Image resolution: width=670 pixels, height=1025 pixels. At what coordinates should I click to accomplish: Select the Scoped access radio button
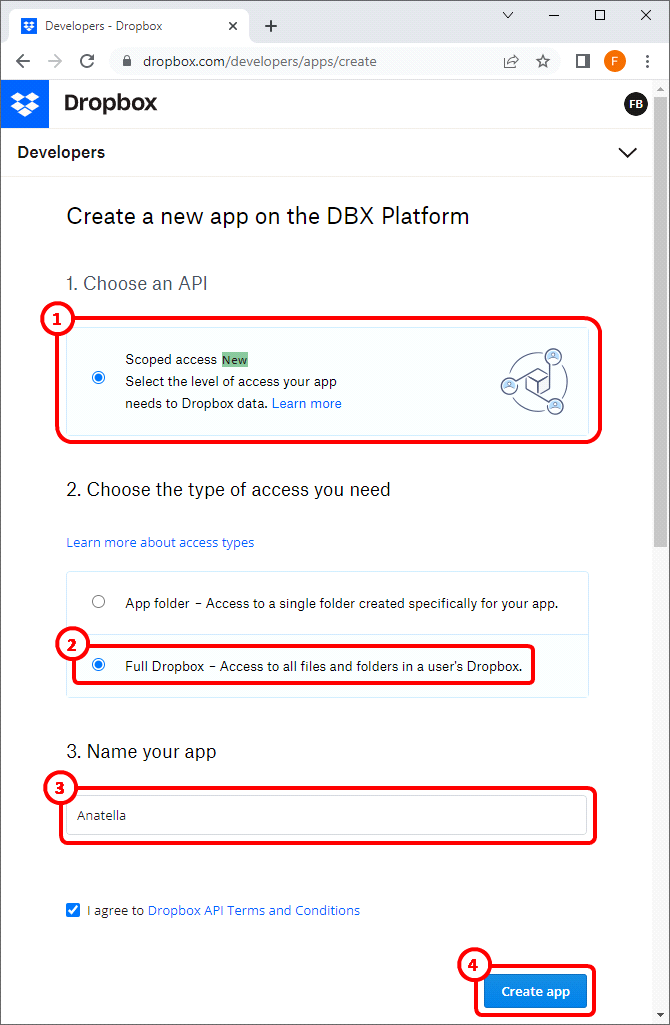(x=99, y=378)
